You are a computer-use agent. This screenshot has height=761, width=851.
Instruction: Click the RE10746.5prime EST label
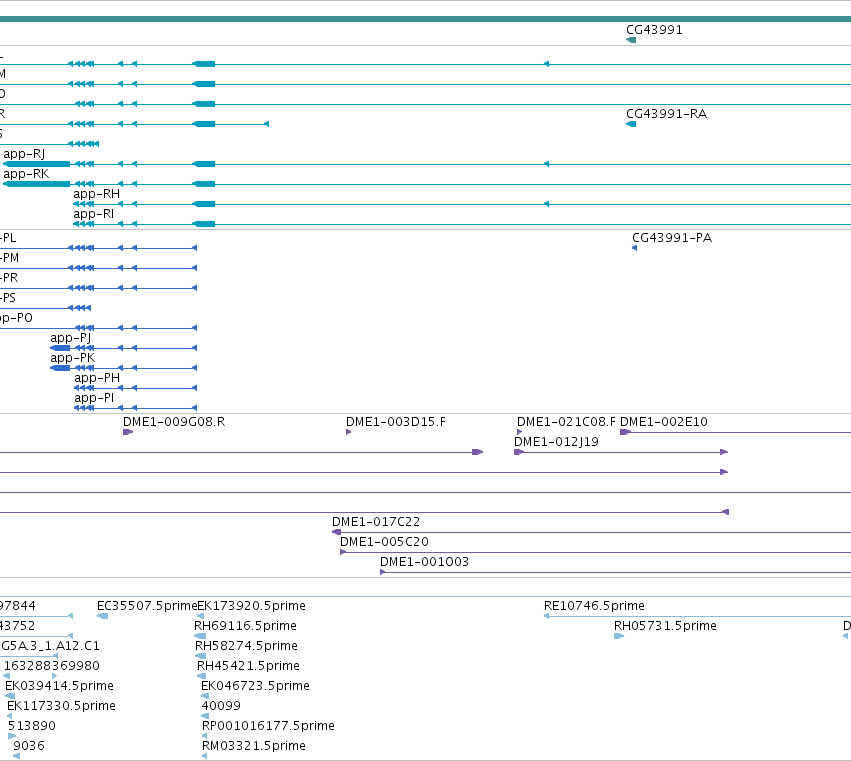(x=594, y=606)
